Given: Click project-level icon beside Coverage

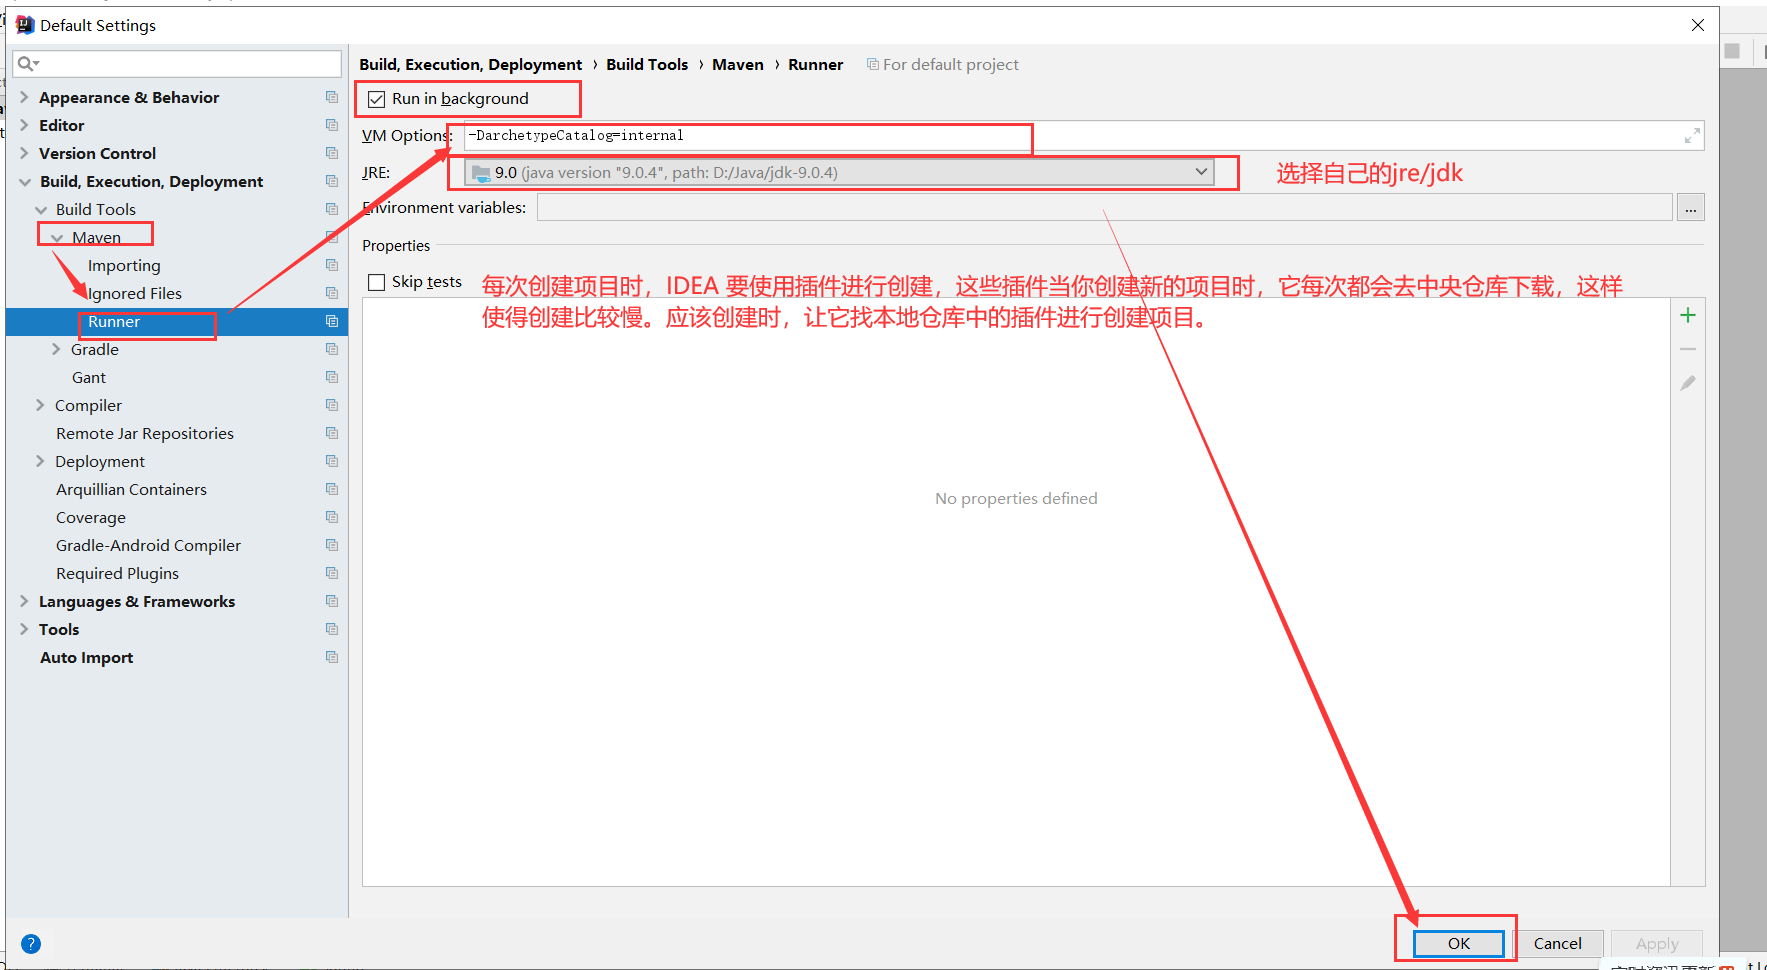Looking at the screenshot, I should point(332,517).
